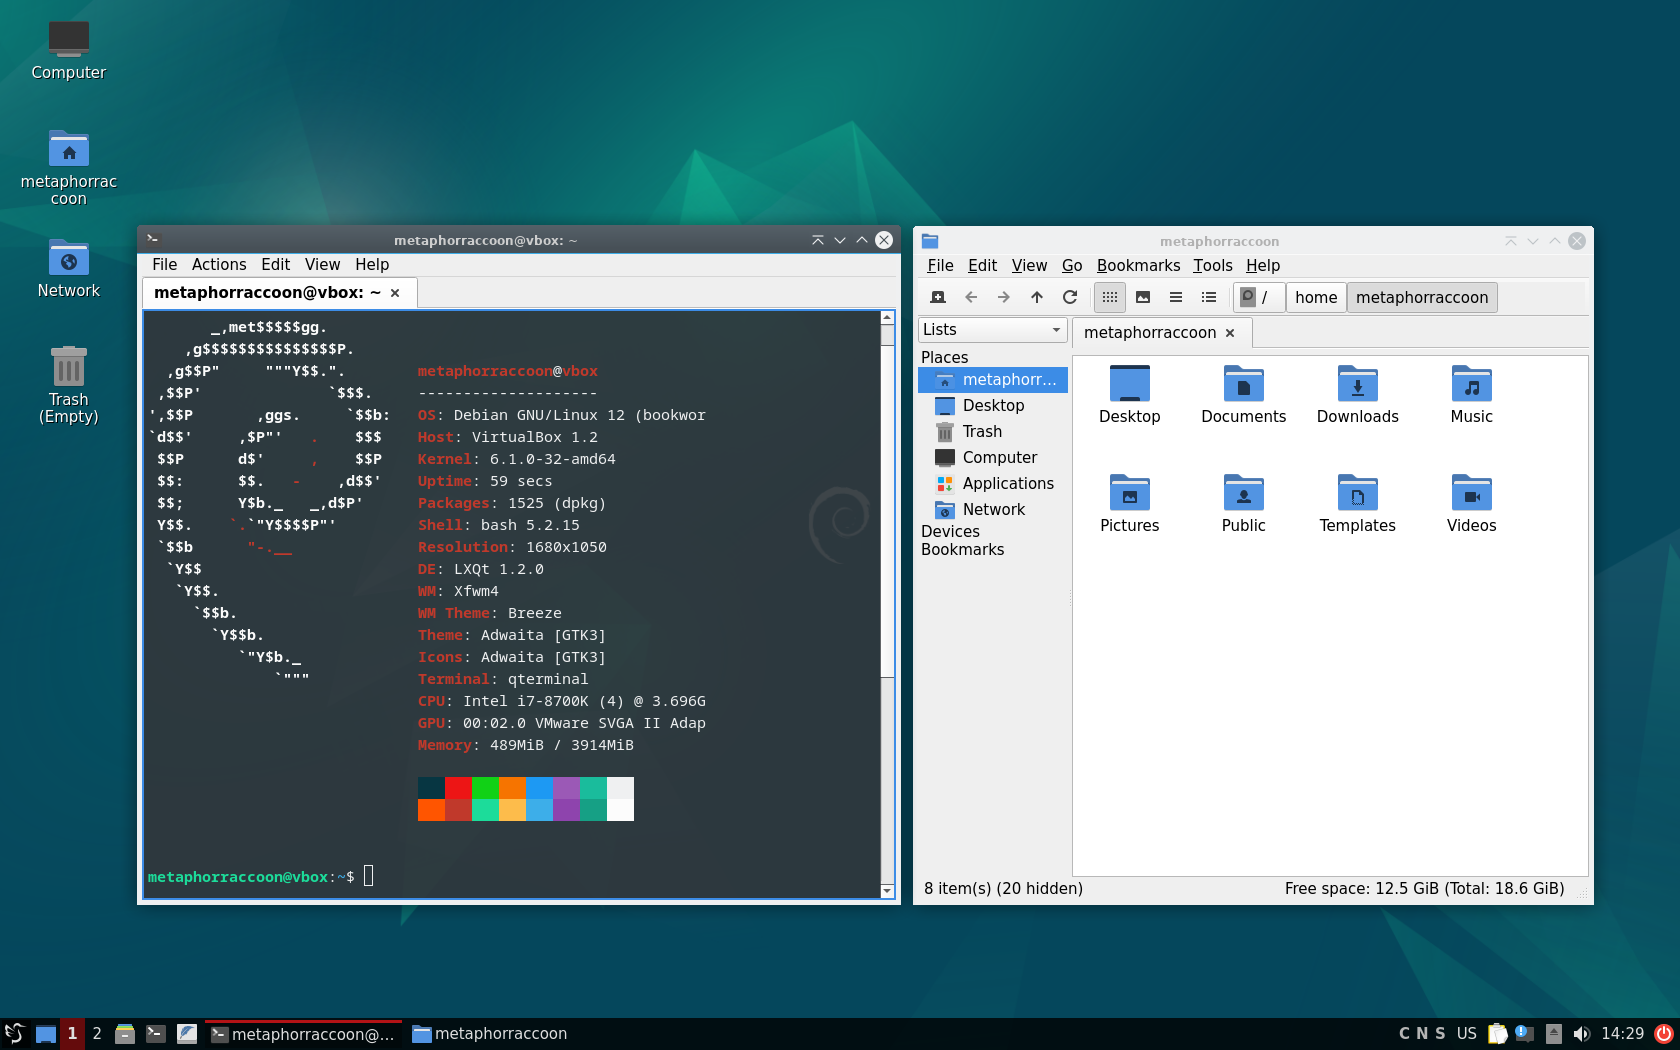Image resolution: width=1680 pixels, height=1050 pixels.
Task: Open the 'Lists' side pane mode dropdown
Action: 992,330
